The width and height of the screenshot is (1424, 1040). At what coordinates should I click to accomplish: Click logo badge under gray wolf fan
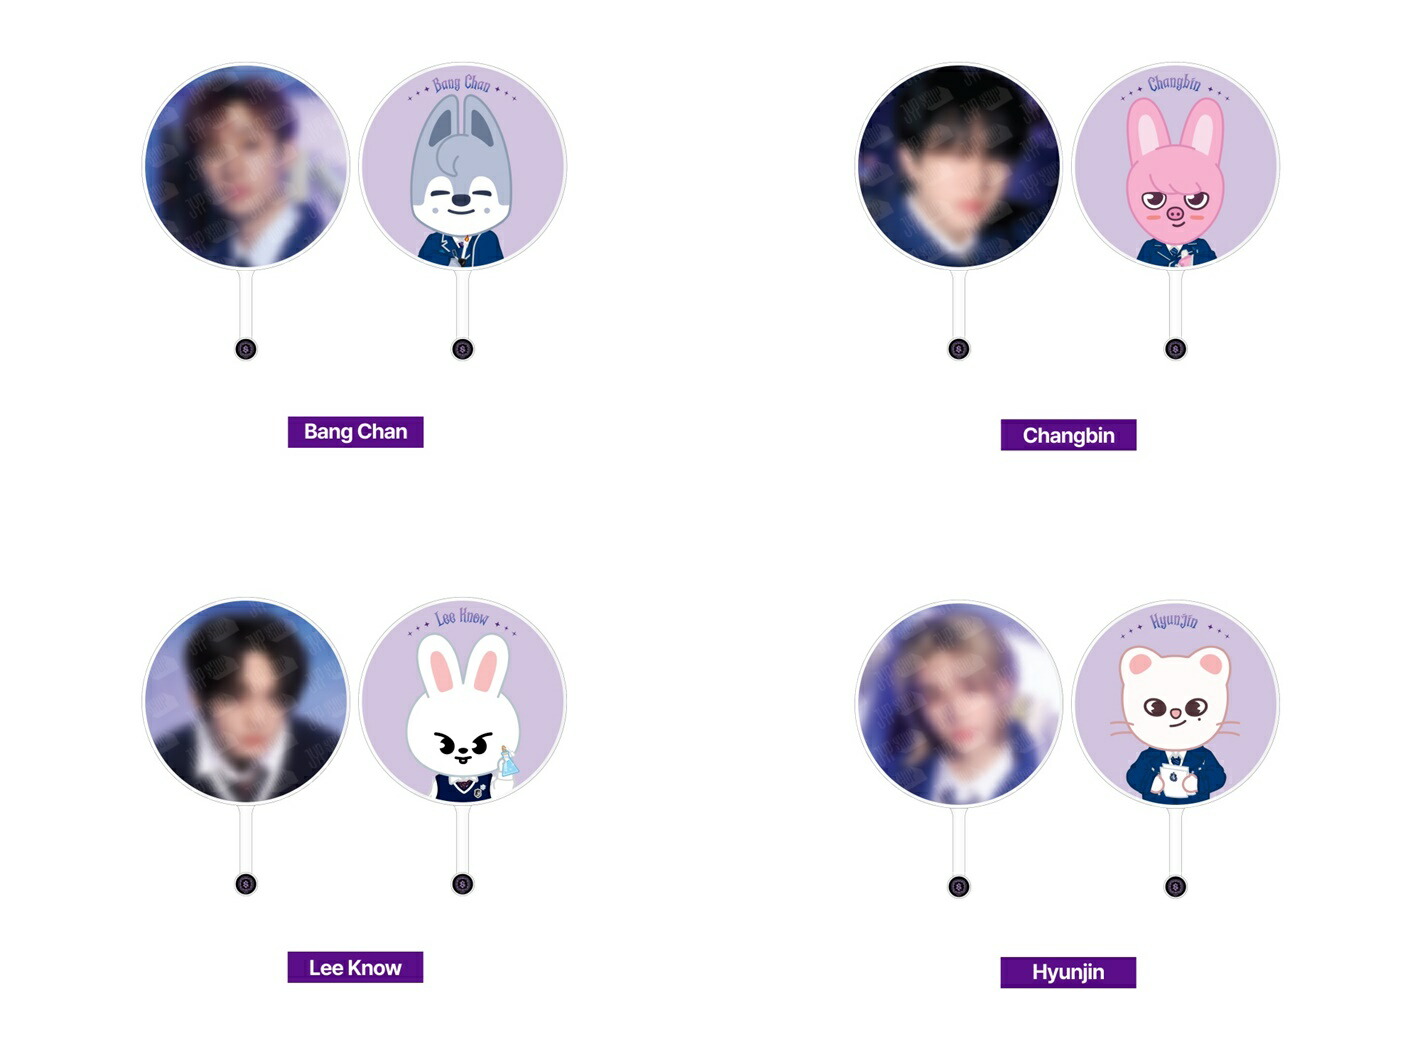[462, 349]
